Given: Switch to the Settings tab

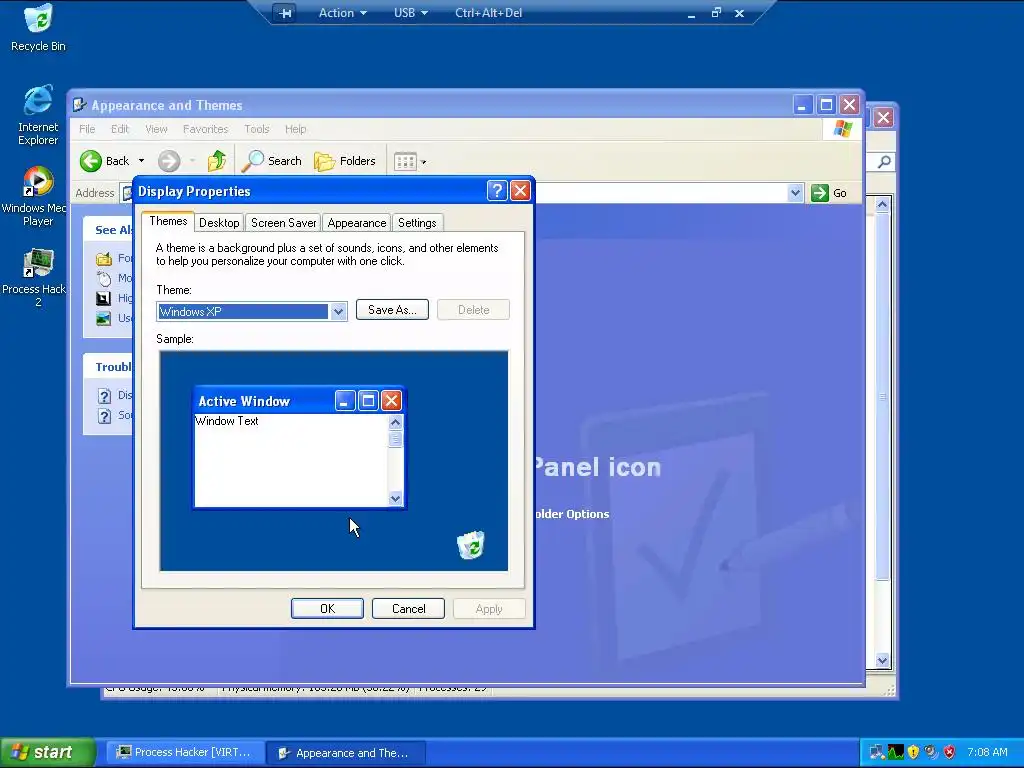Looking at the screenshot, I should point(417,223).
